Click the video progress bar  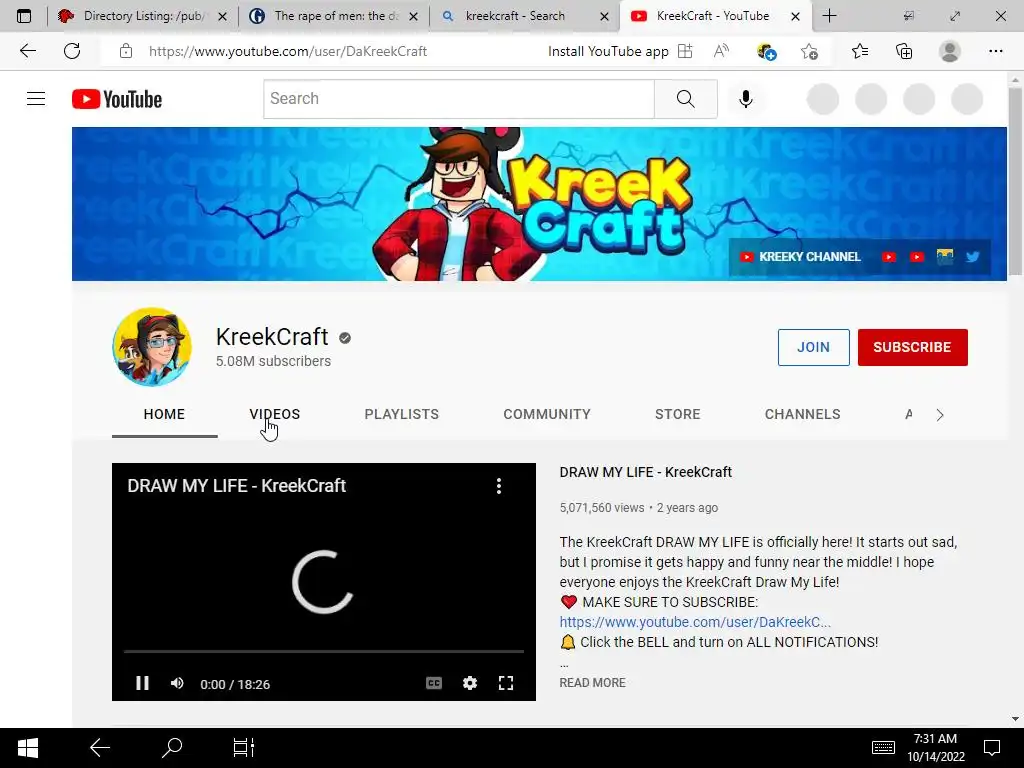click(x=324, y=651)
